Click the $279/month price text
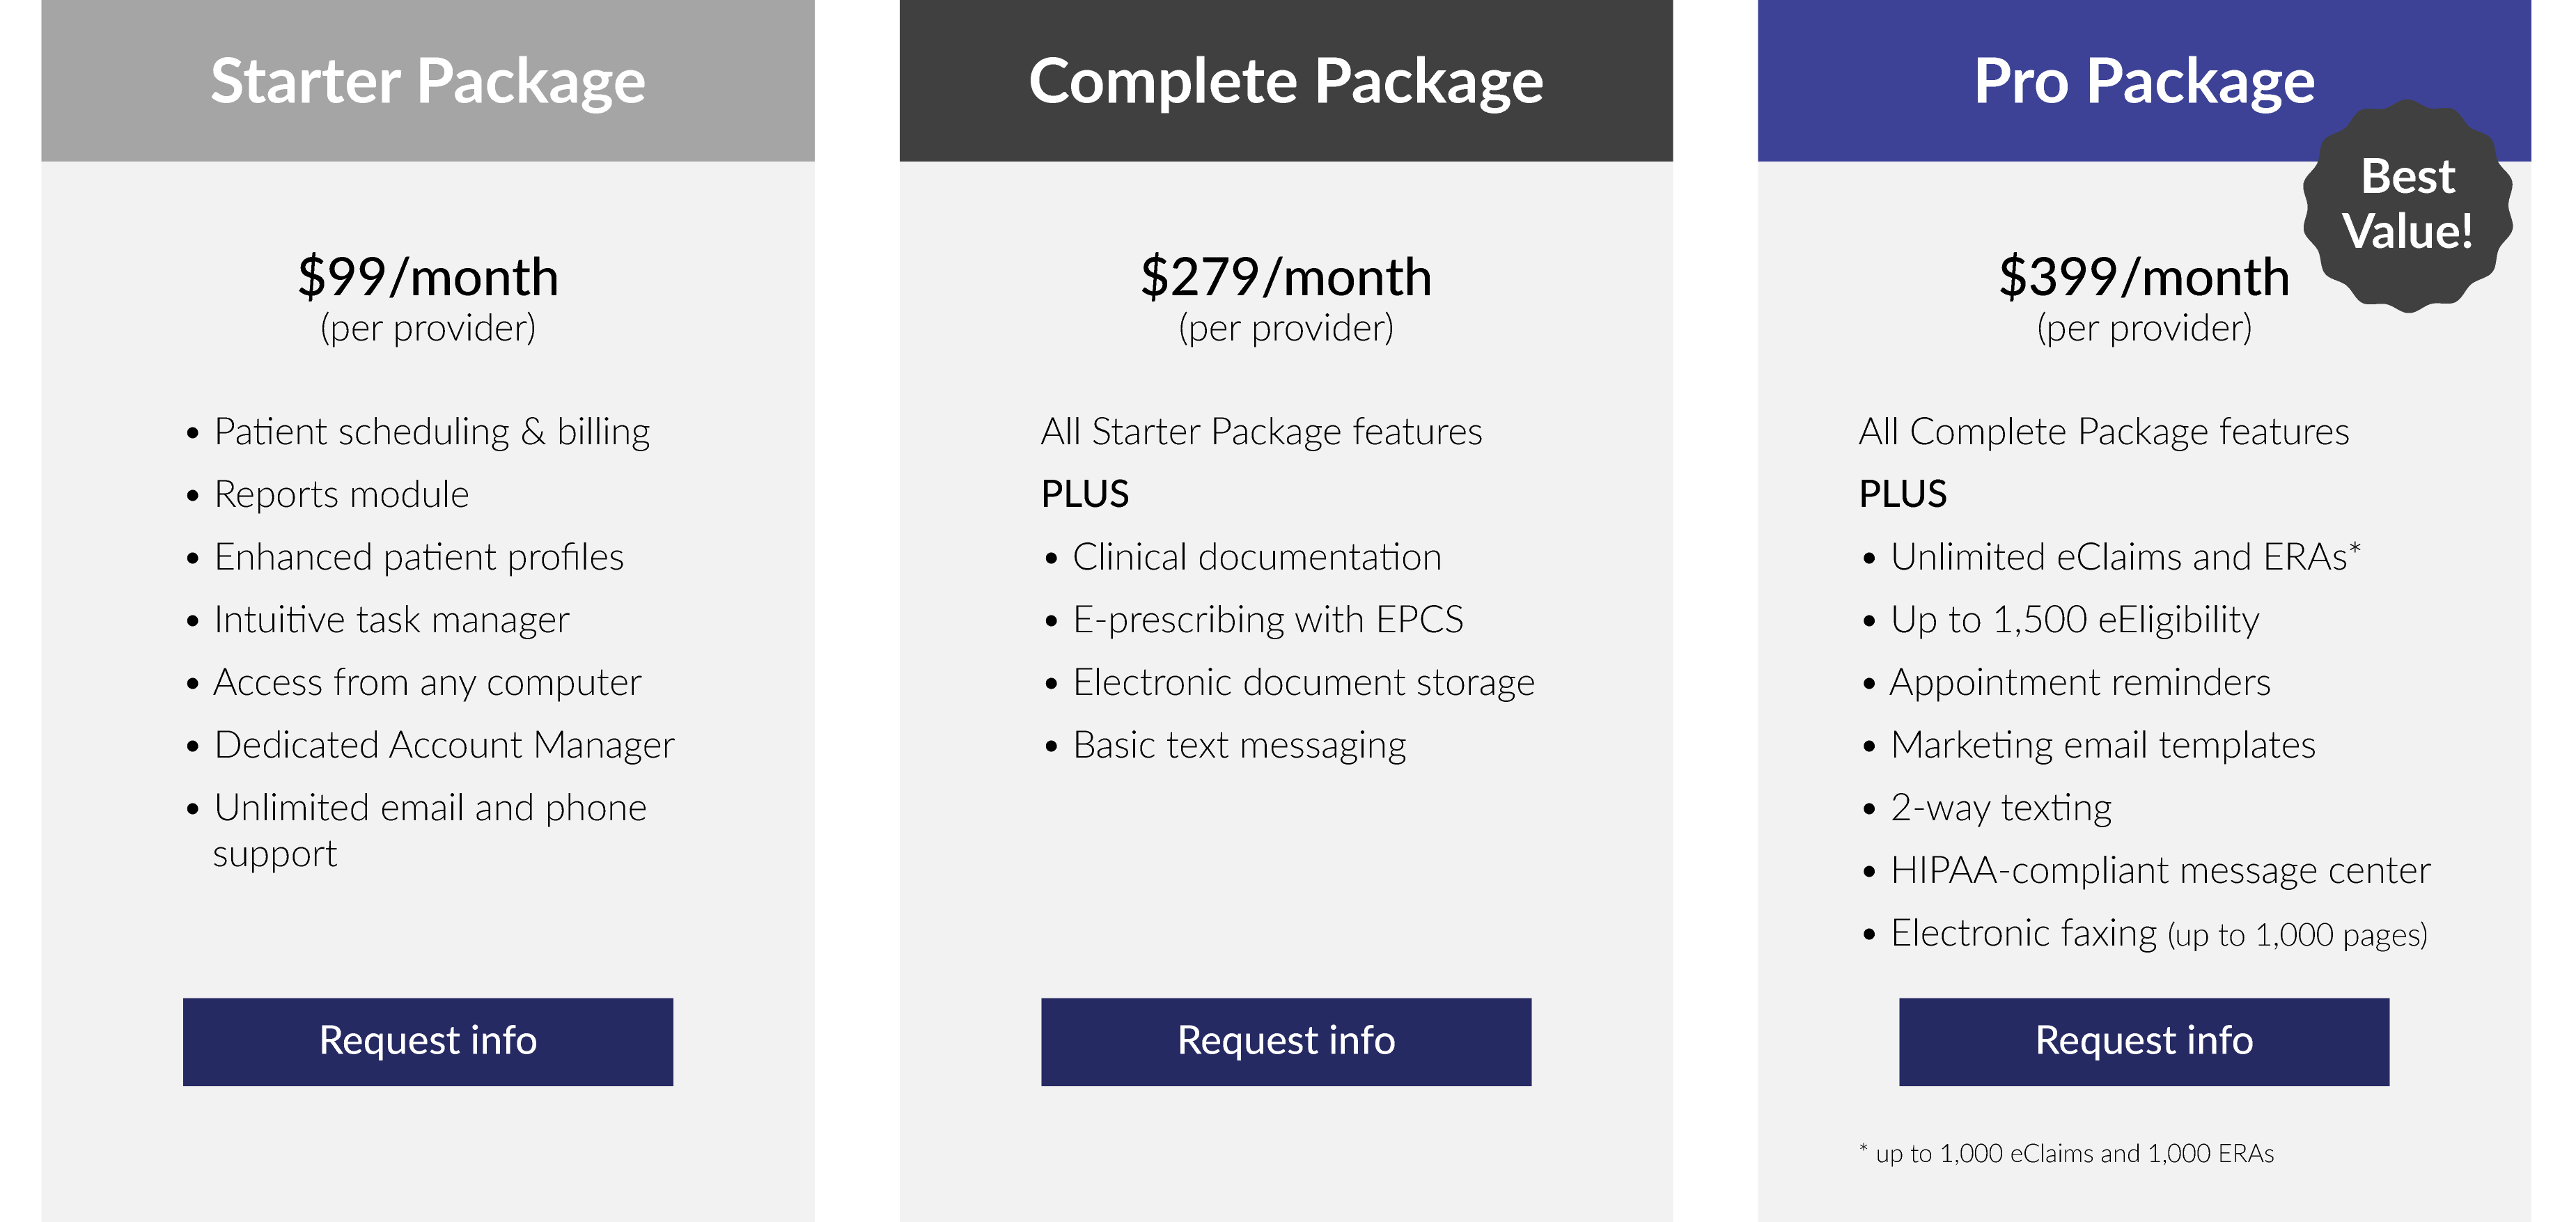This screenshot has height=1222, width=2576. 1286,277
